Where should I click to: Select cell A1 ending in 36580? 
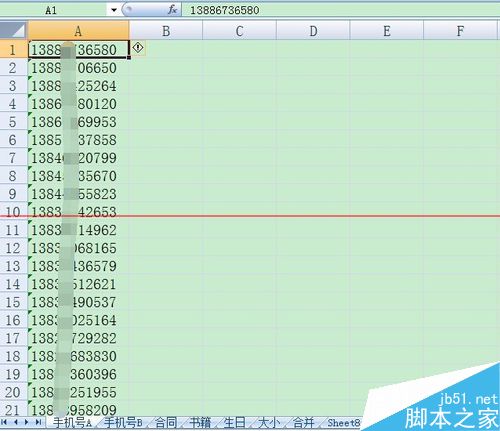[78, 49]
